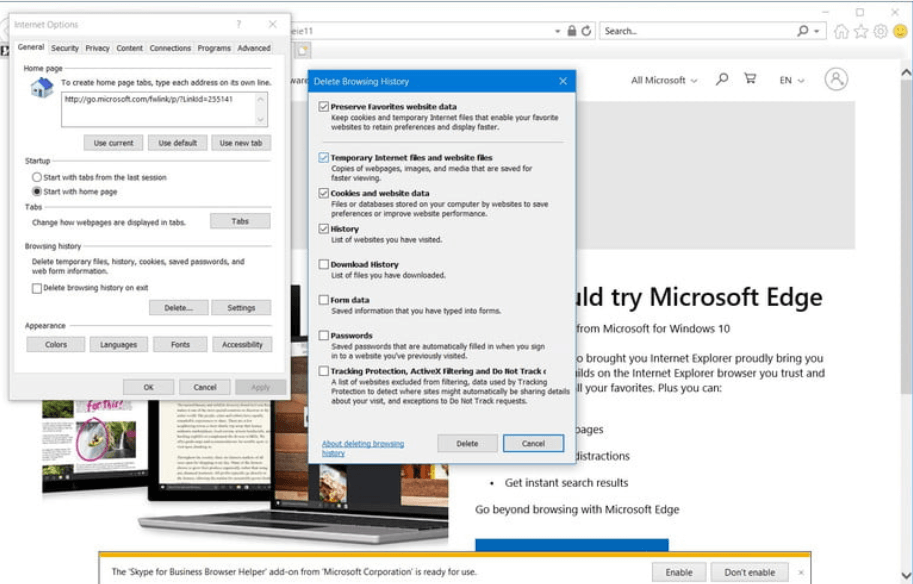Click home page box scroll up arrow
The image size is (913, 584).
(261, 100)
